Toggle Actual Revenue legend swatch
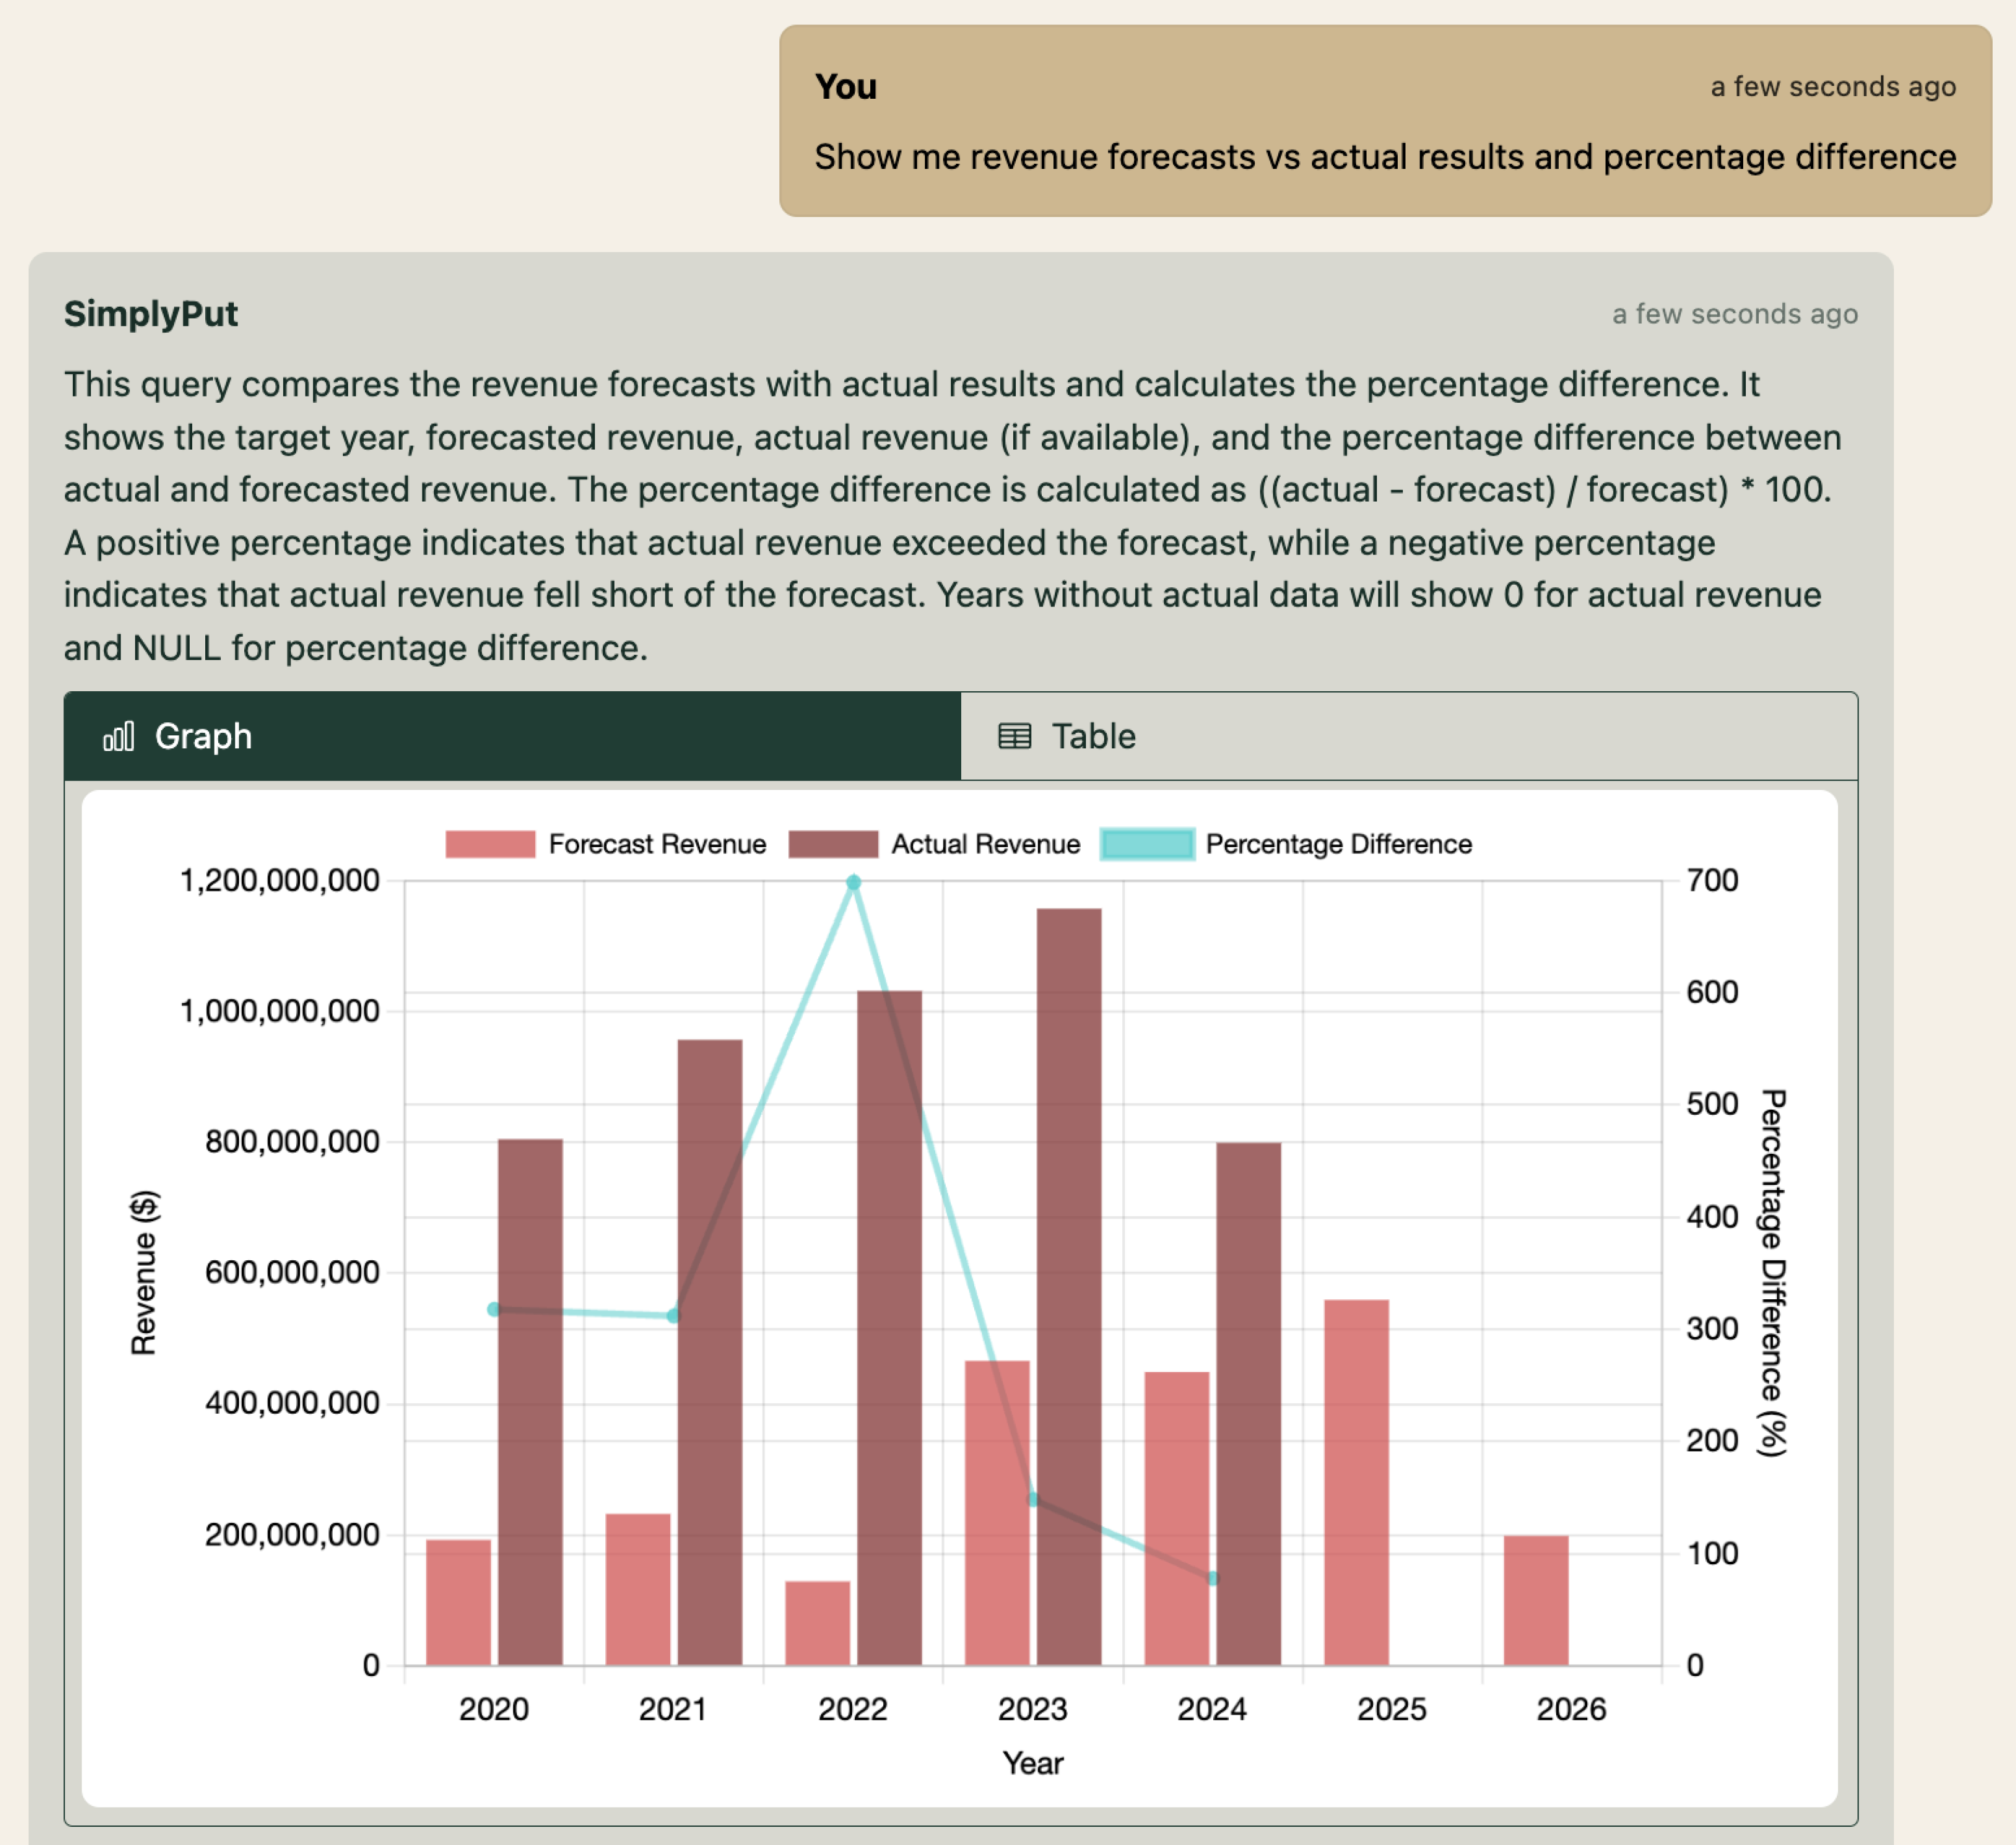This screenshot has height=1845, width=2016. coord(833,844)
